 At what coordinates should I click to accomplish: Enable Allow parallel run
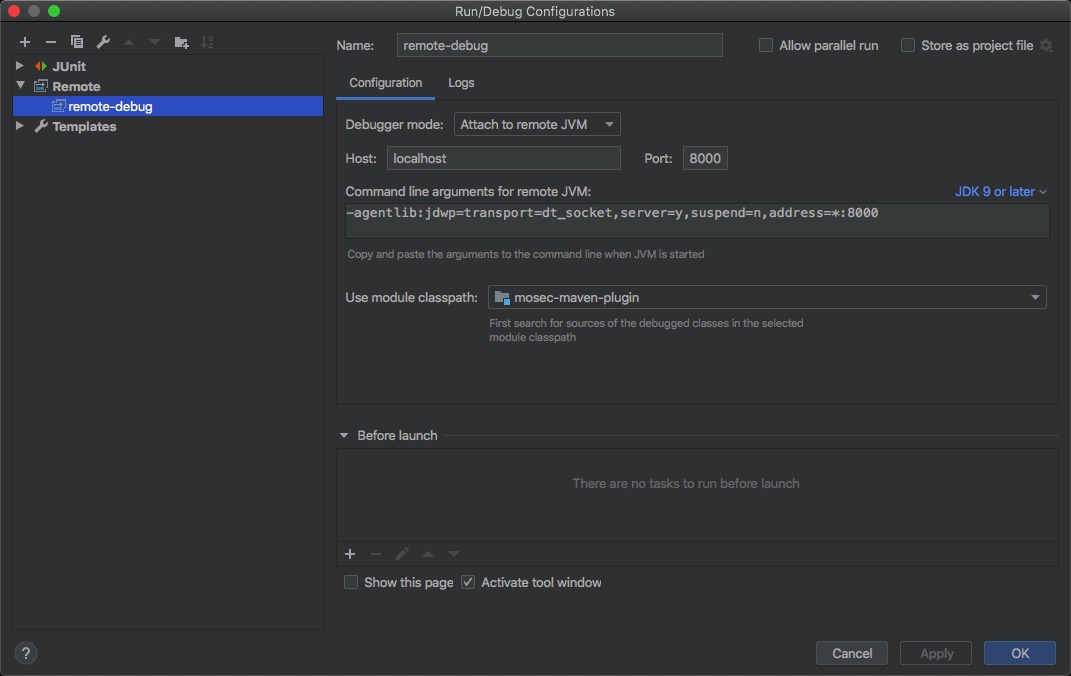coord(766,44)
